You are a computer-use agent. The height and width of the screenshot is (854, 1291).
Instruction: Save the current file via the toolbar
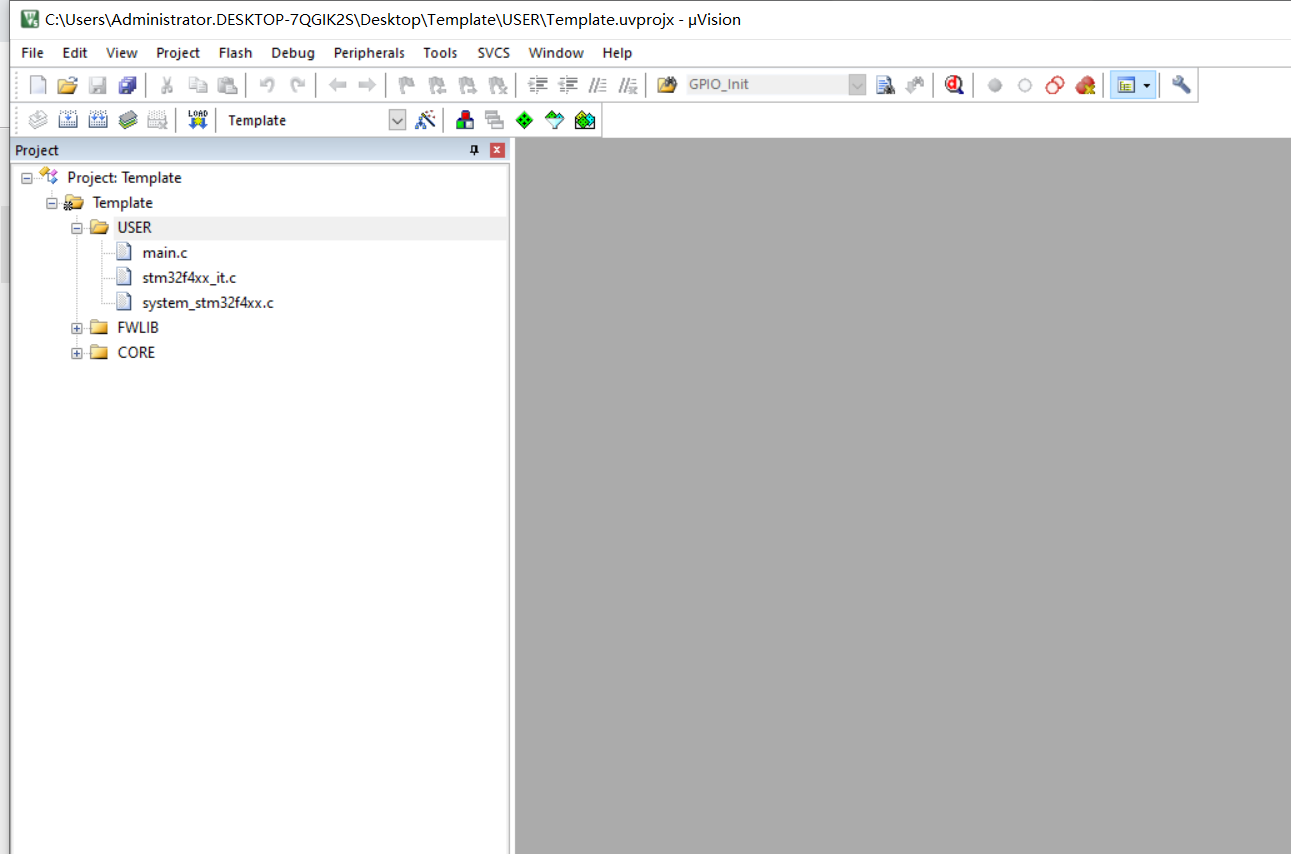click(x=97, y=85)
